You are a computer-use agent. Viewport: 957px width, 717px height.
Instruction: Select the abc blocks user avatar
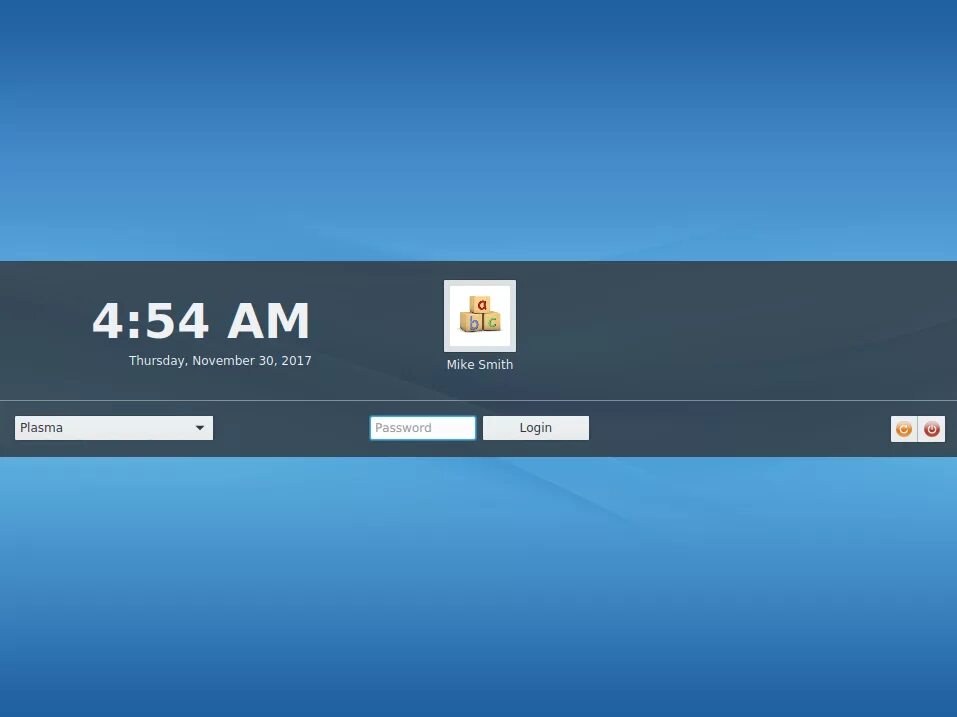pyautogui.click(x=480, y=316)
